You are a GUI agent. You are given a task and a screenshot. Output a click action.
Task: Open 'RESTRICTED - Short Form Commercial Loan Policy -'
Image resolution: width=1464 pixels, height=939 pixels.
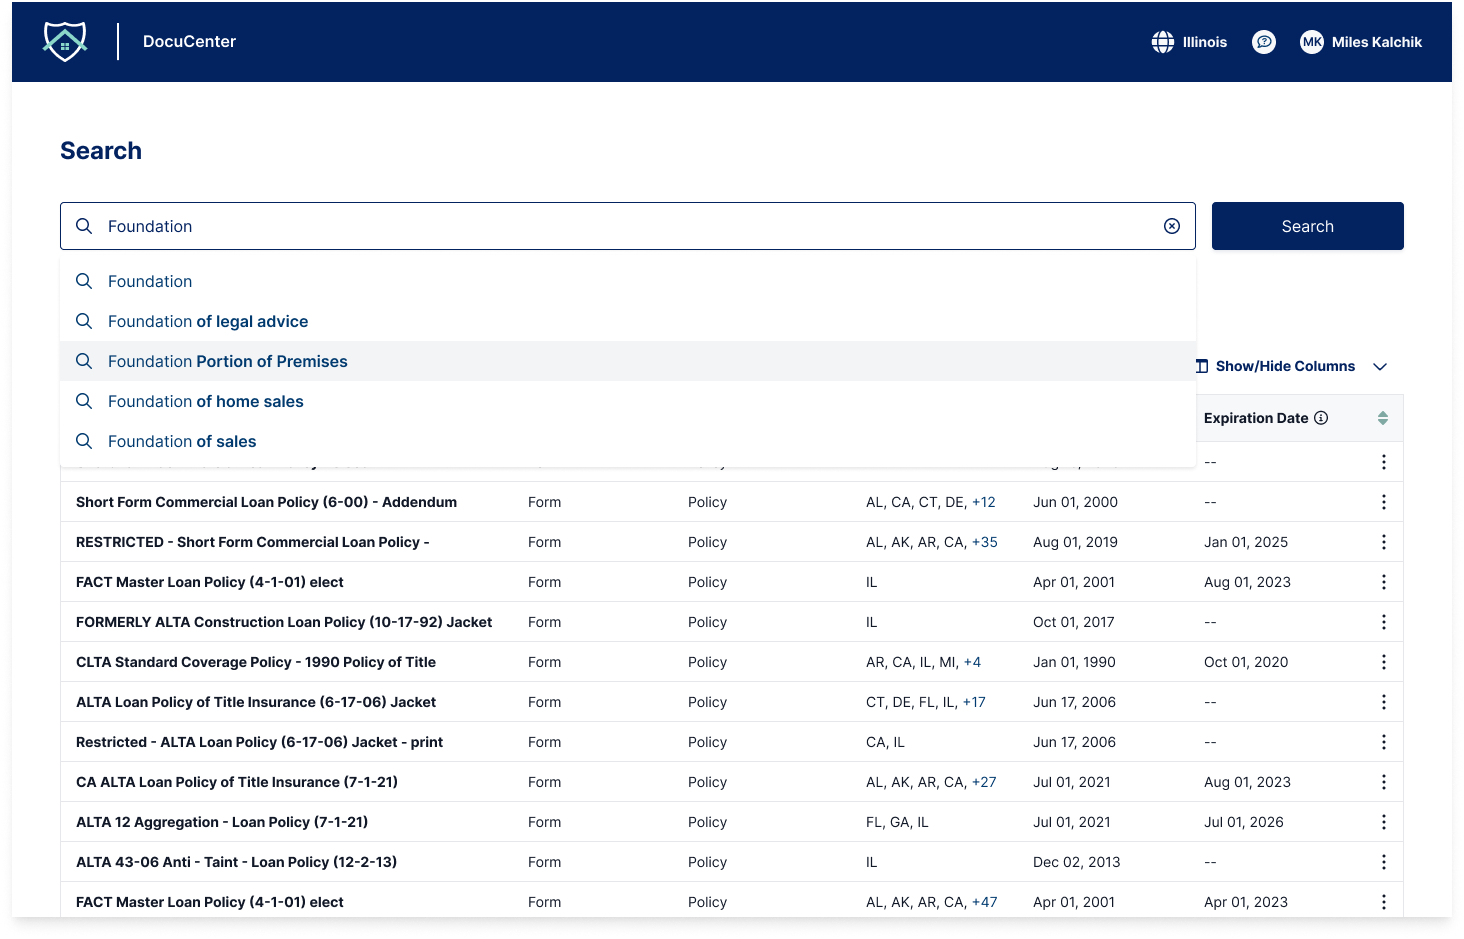click(x=252, y=542)
